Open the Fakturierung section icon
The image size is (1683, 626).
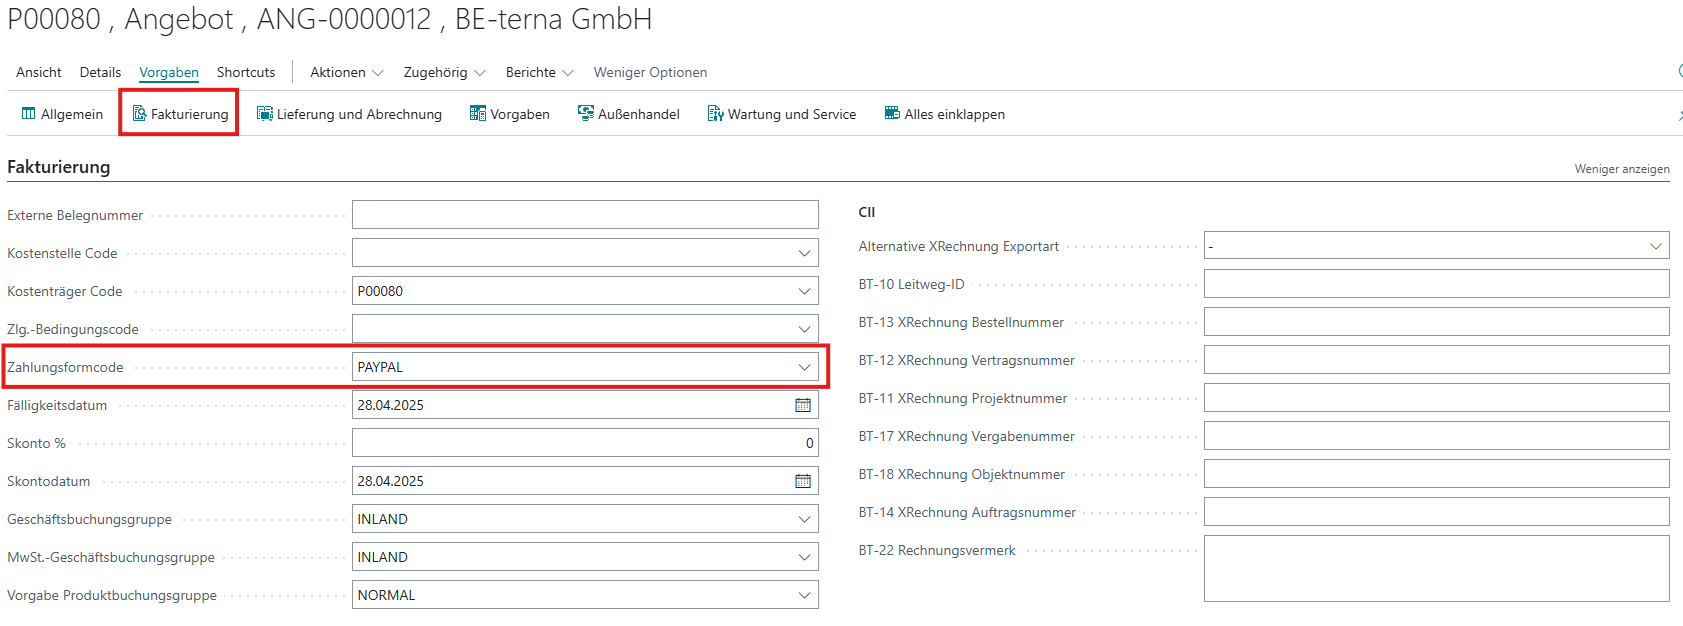(140, 114)
